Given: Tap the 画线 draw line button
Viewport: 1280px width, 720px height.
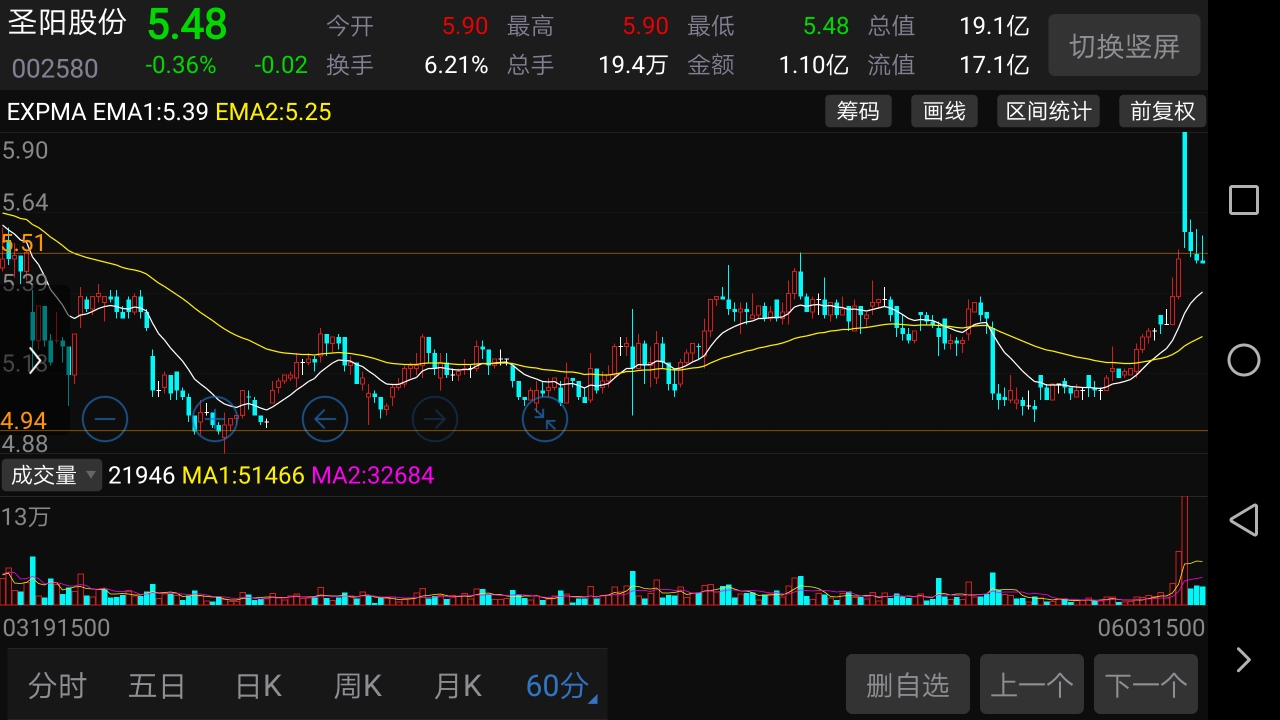Looking at the screenshot, I should [x=944, y=111].
